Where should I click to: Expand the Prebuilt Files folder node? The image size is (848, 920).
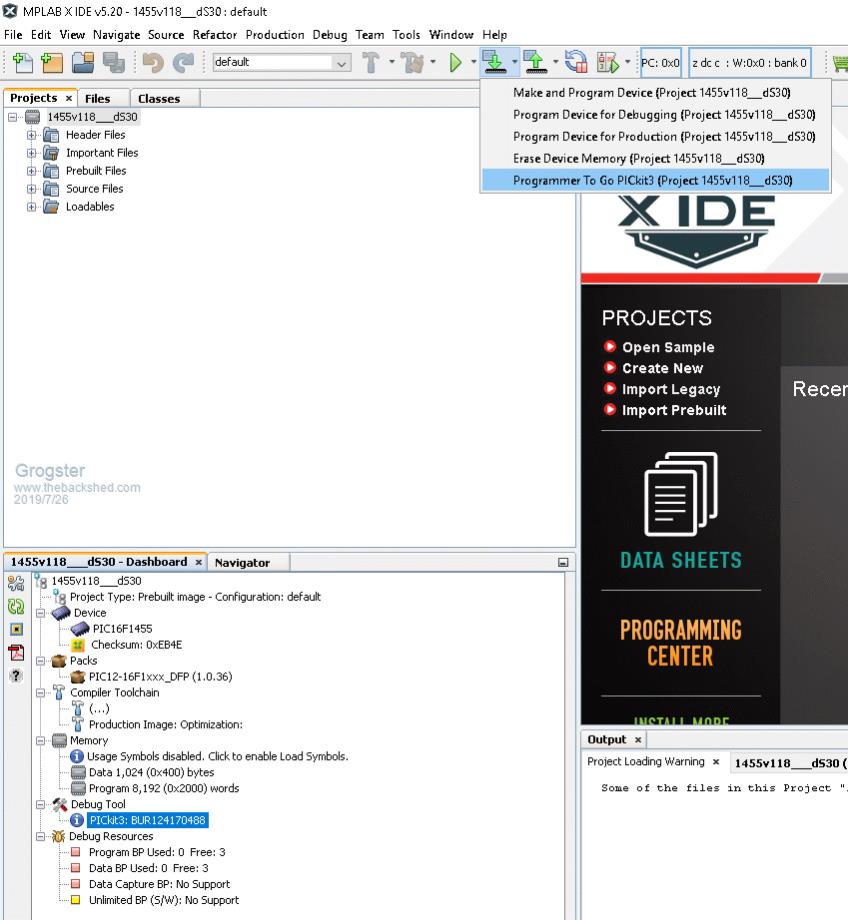[x=31, y=171]
